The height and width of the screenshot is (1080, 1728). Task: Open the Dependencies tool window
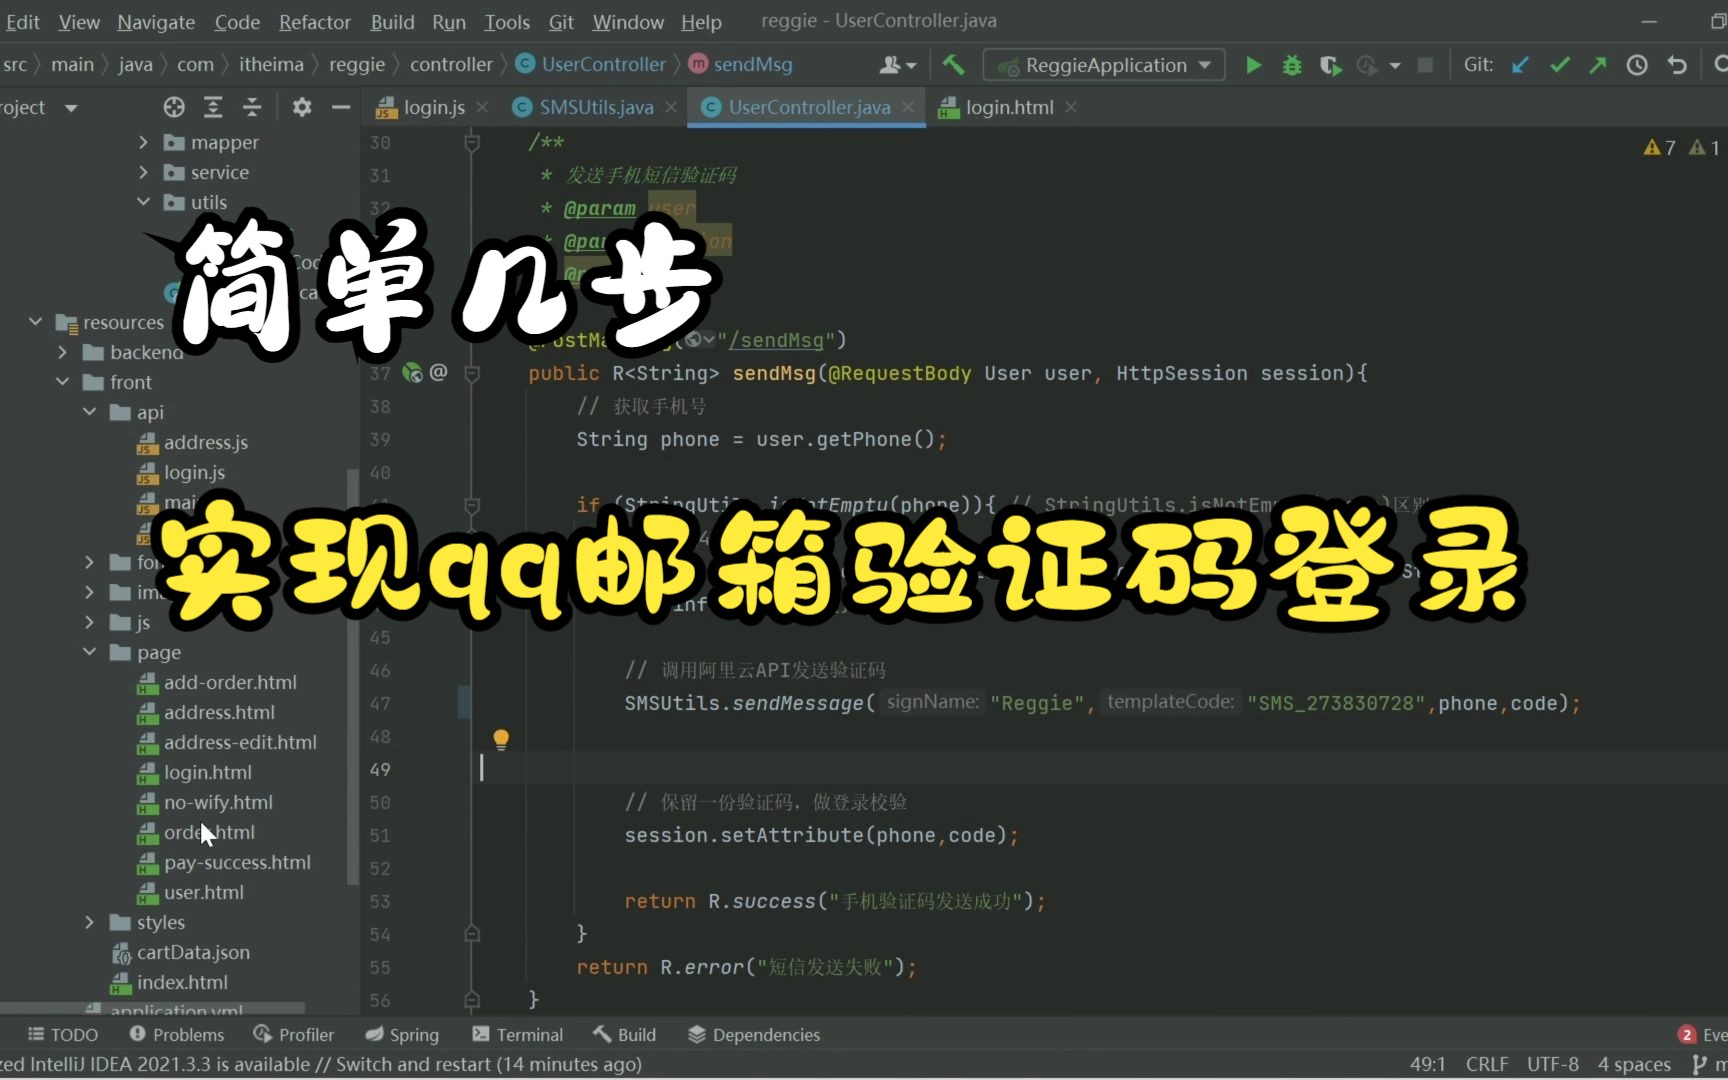754,1035
